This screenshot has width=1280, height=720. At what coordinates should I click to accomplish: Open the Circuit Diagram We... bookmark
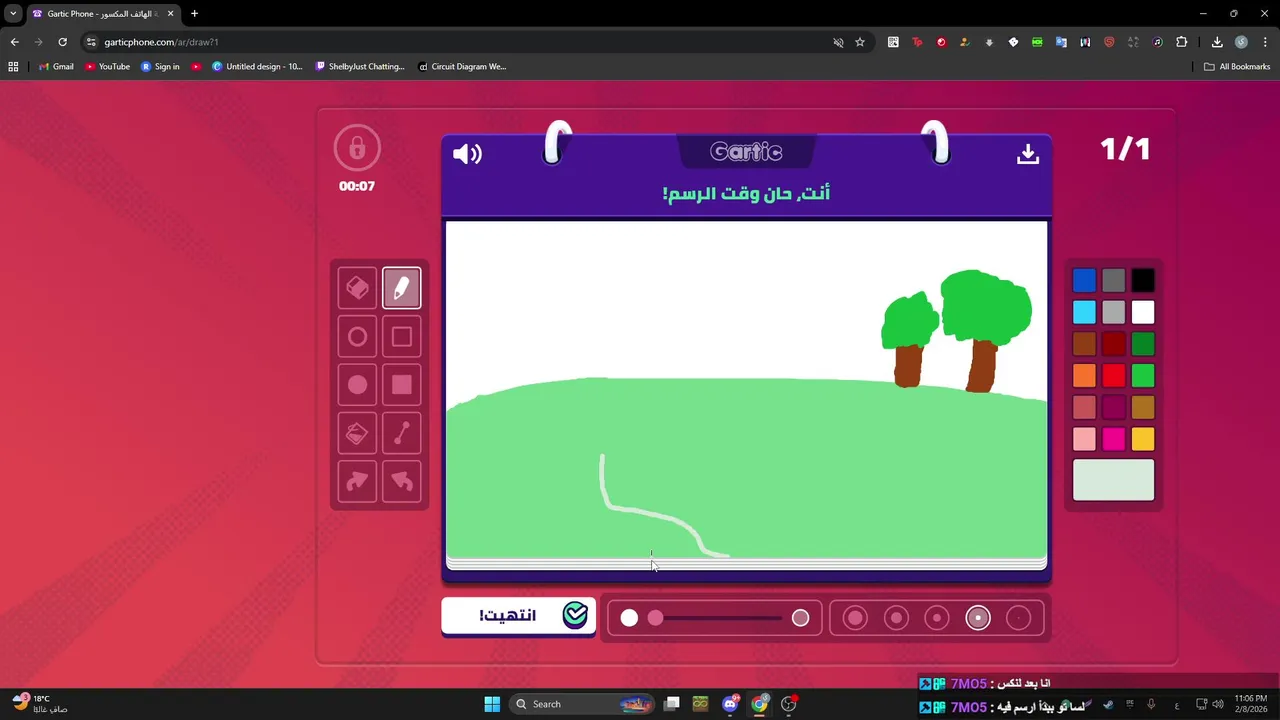coord(462,67)
